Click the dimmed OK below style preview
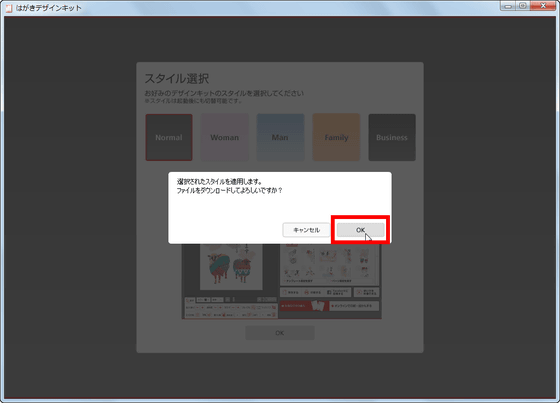Image resolution: width=560 pixels, height=403 pixels. point(280,333)
